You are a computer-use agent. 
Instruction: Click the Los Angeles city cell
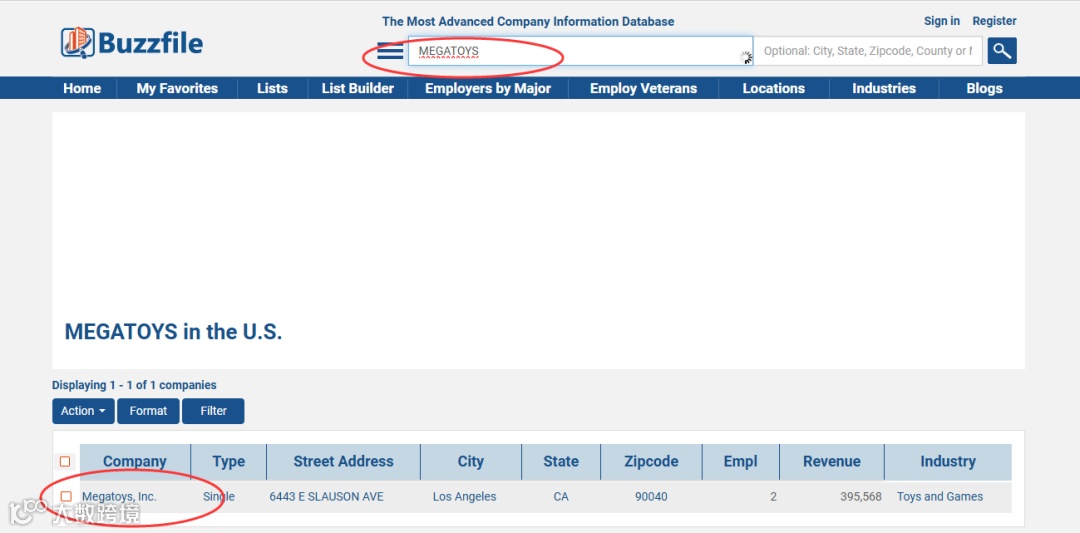point(464,497)
